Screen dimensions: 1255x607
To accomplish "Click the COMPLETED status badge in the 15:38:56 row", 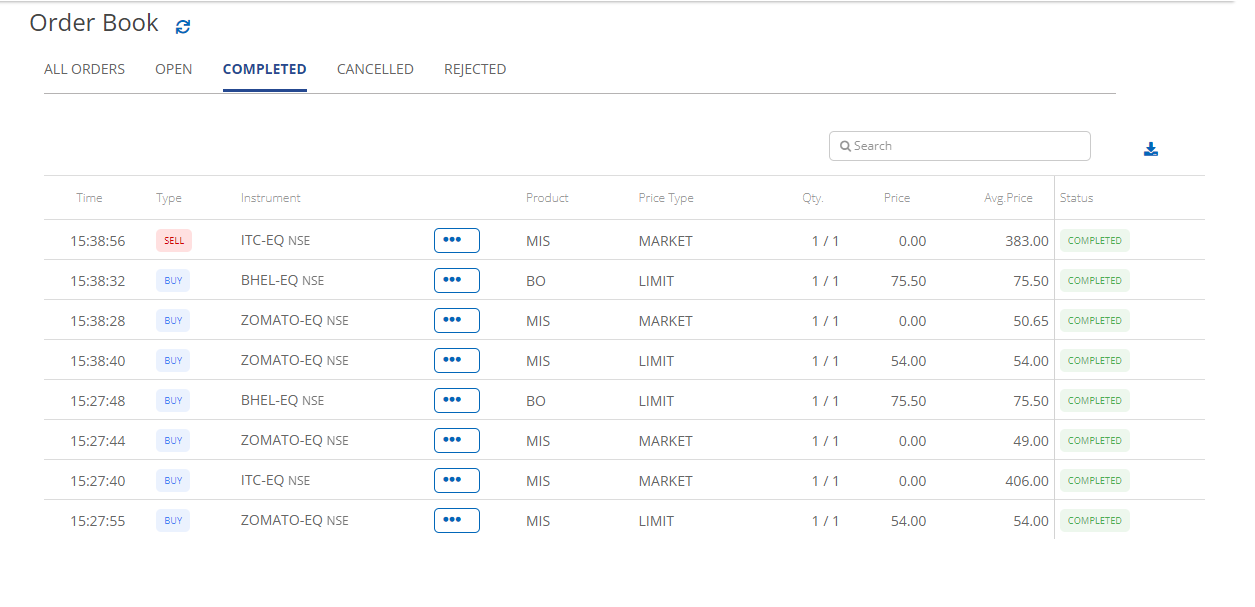I will [x=1095, y=240].
